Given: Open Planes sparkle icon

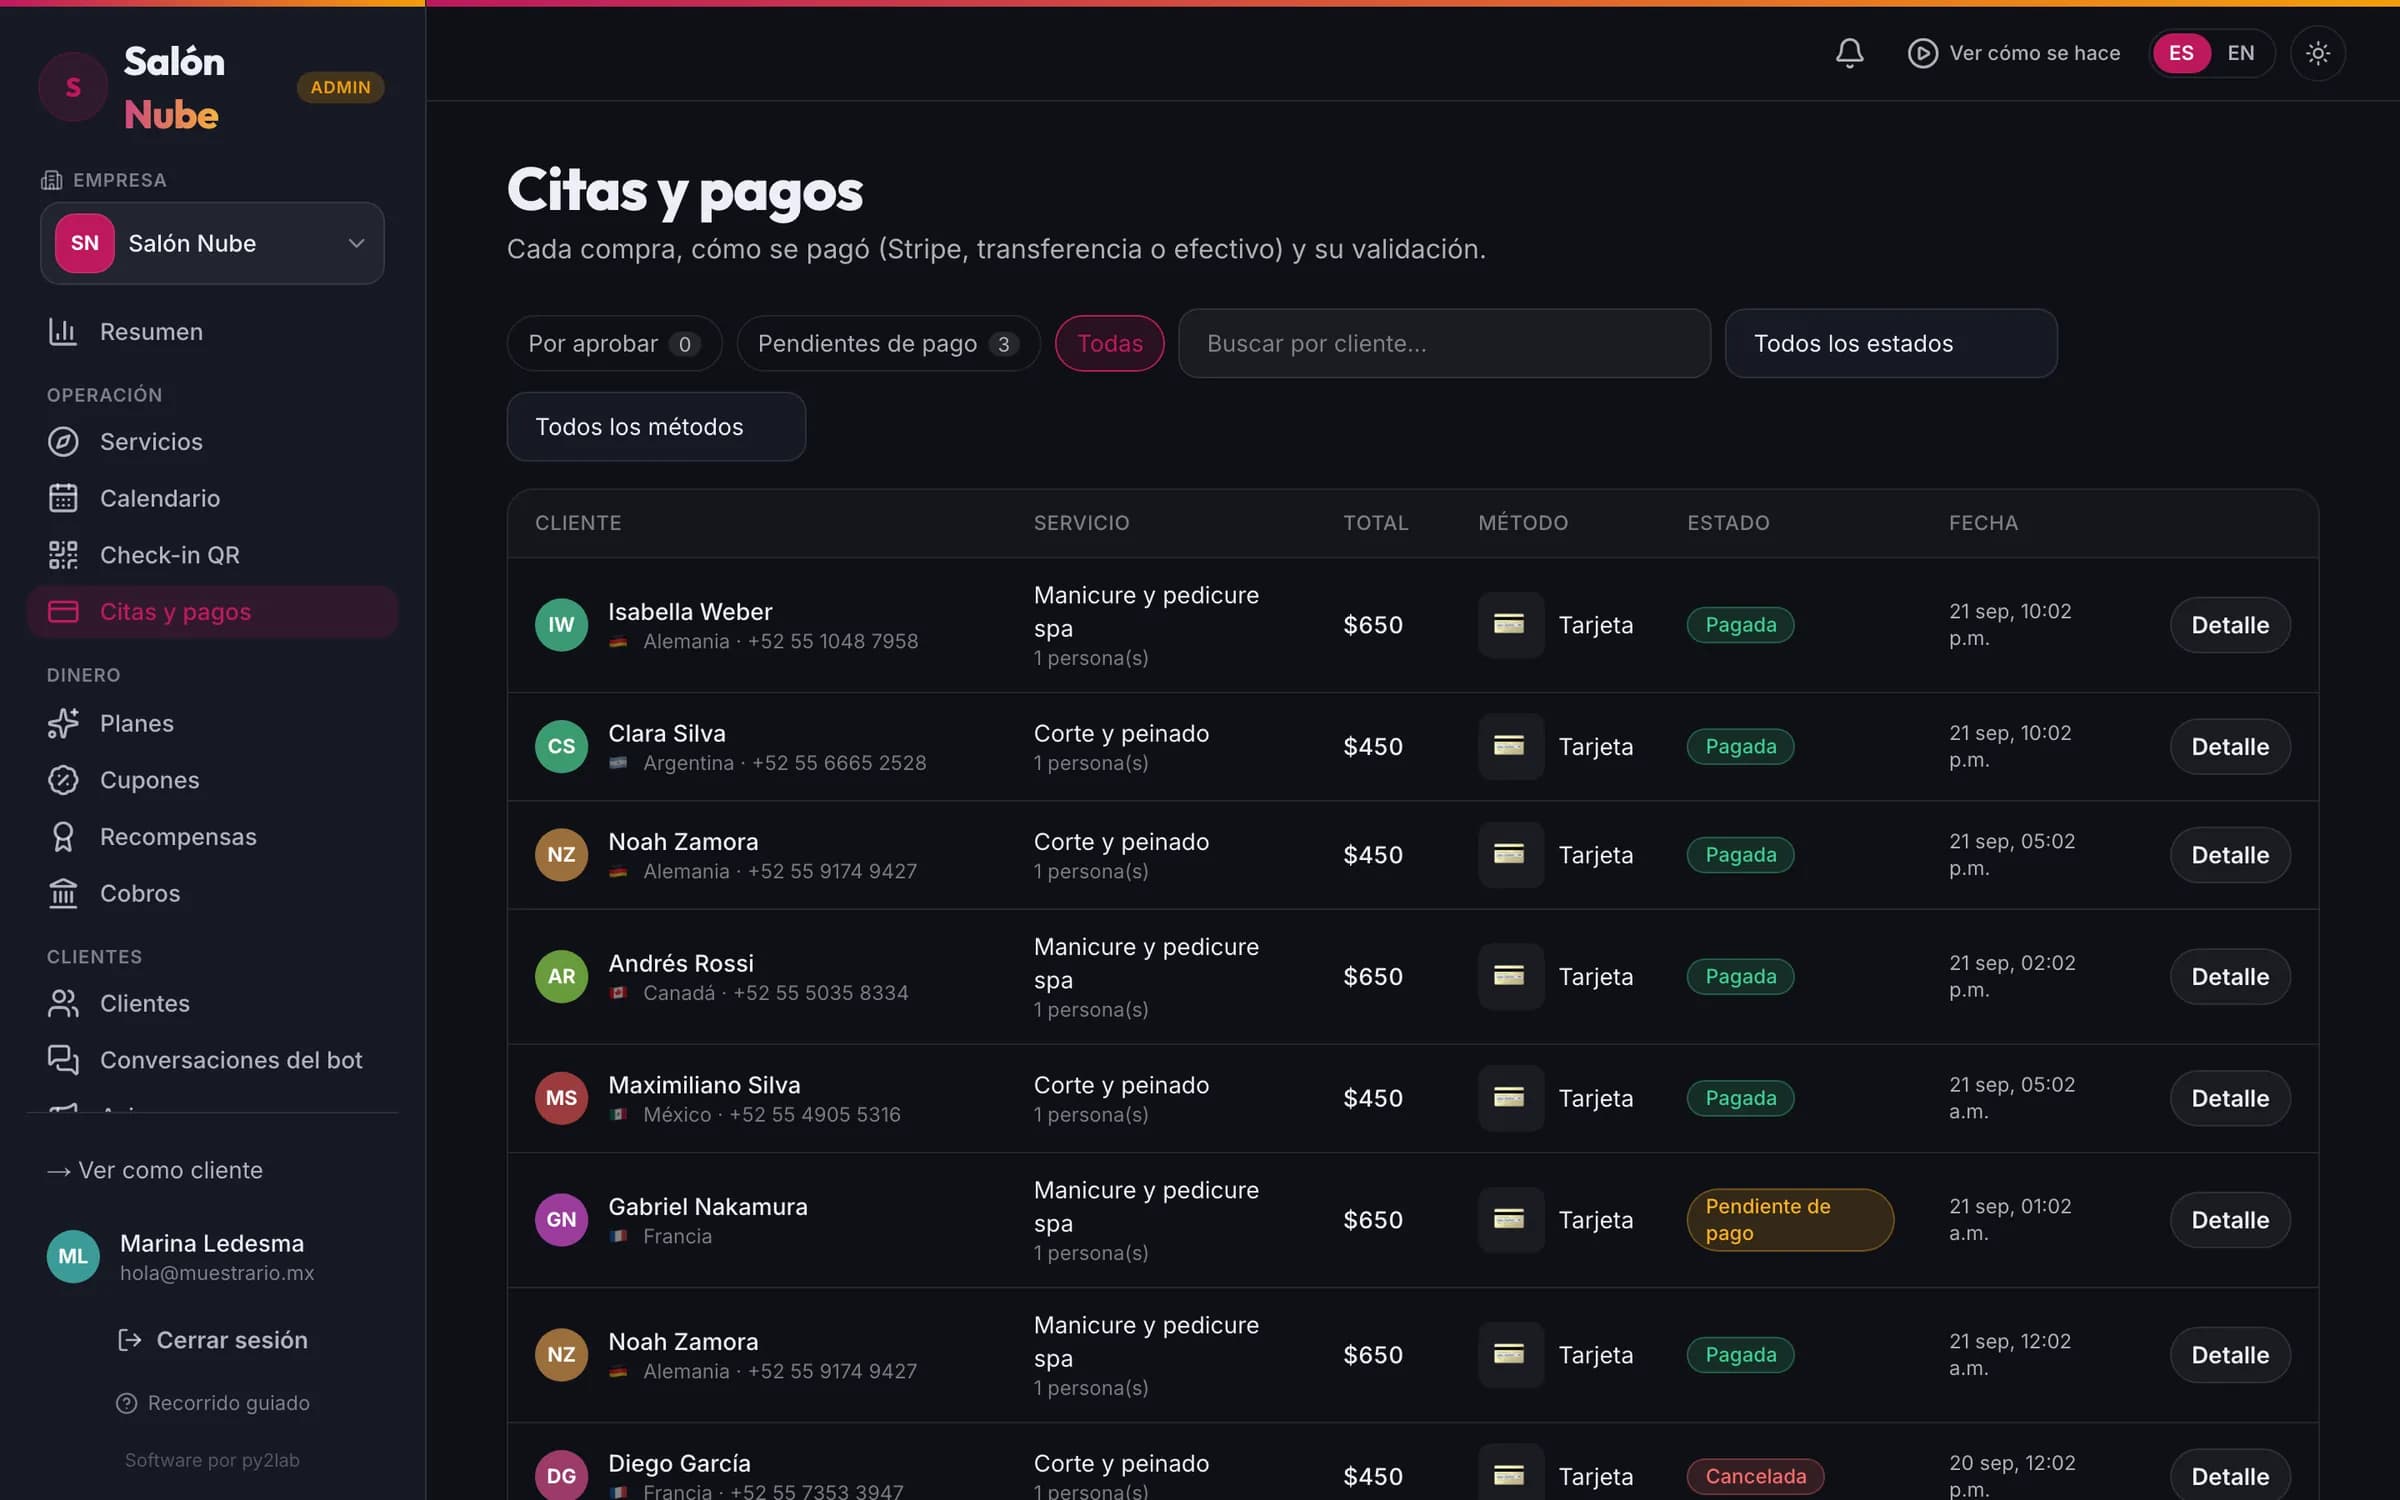Looking at the screenshot, I should coord(63,723).
